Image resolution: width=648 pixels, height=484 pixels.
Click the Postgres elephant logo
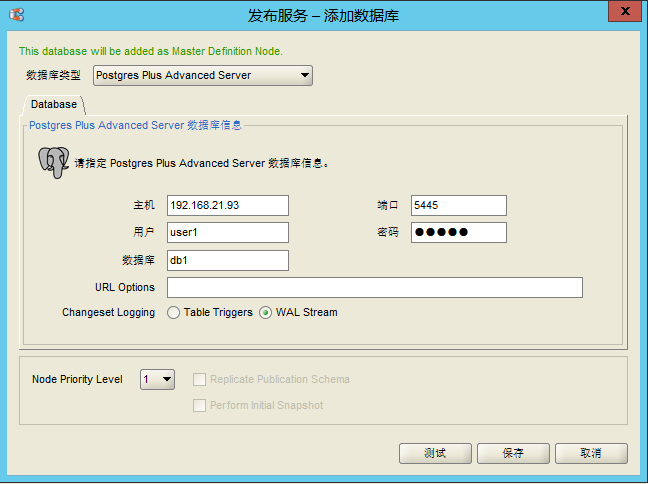click(54, 162)
